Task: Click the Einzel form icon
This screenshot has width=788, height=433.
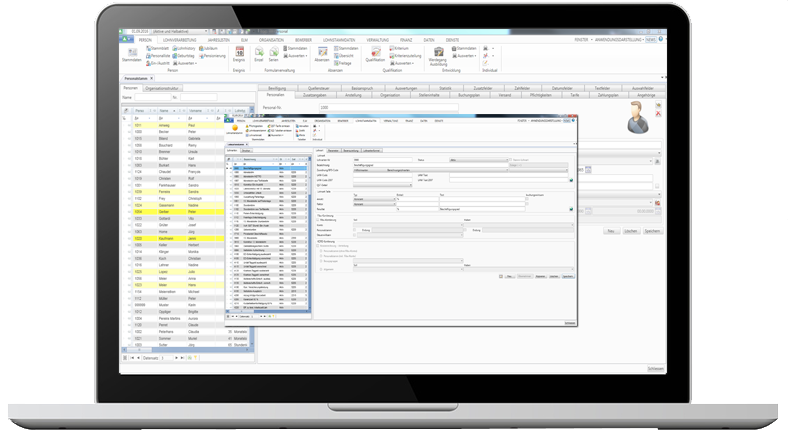Action: point(259,52)
